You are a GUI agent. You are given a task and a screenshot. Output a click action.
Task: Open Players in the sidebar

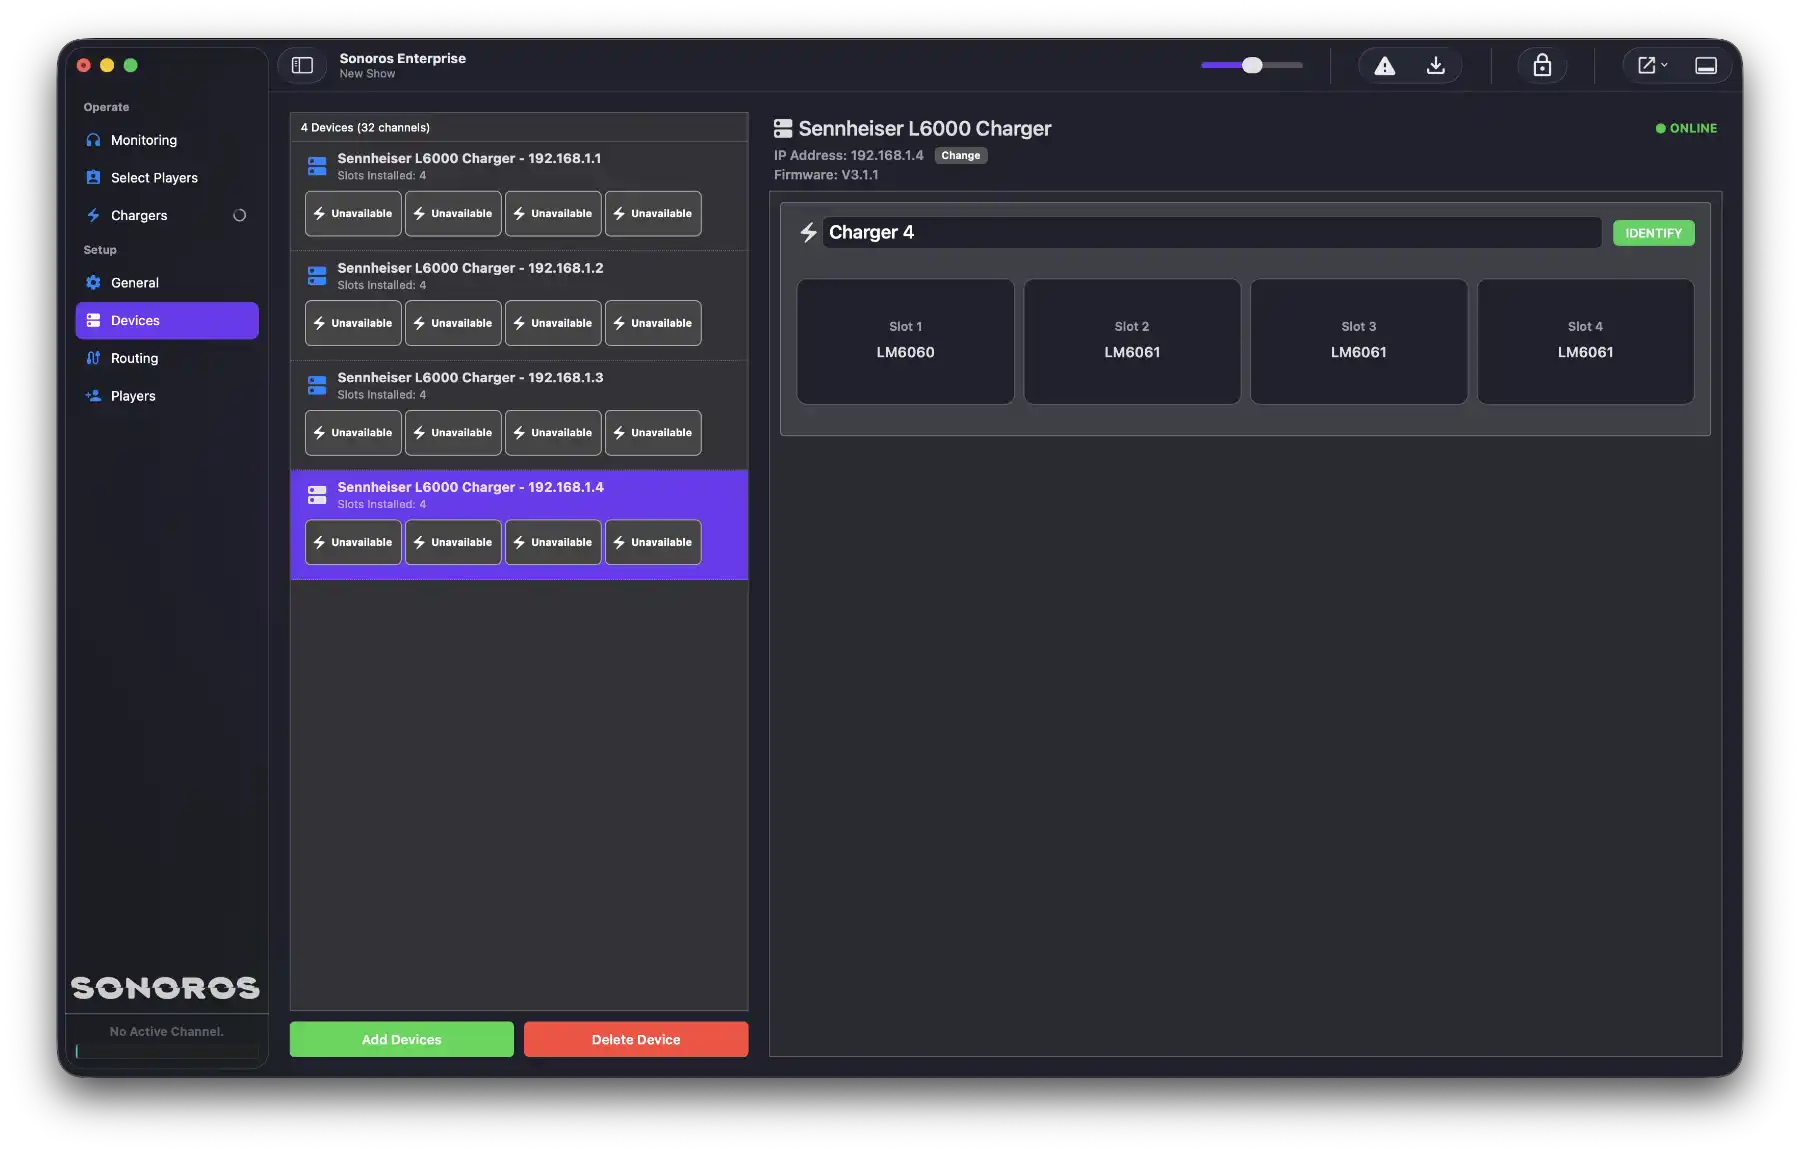167,396
